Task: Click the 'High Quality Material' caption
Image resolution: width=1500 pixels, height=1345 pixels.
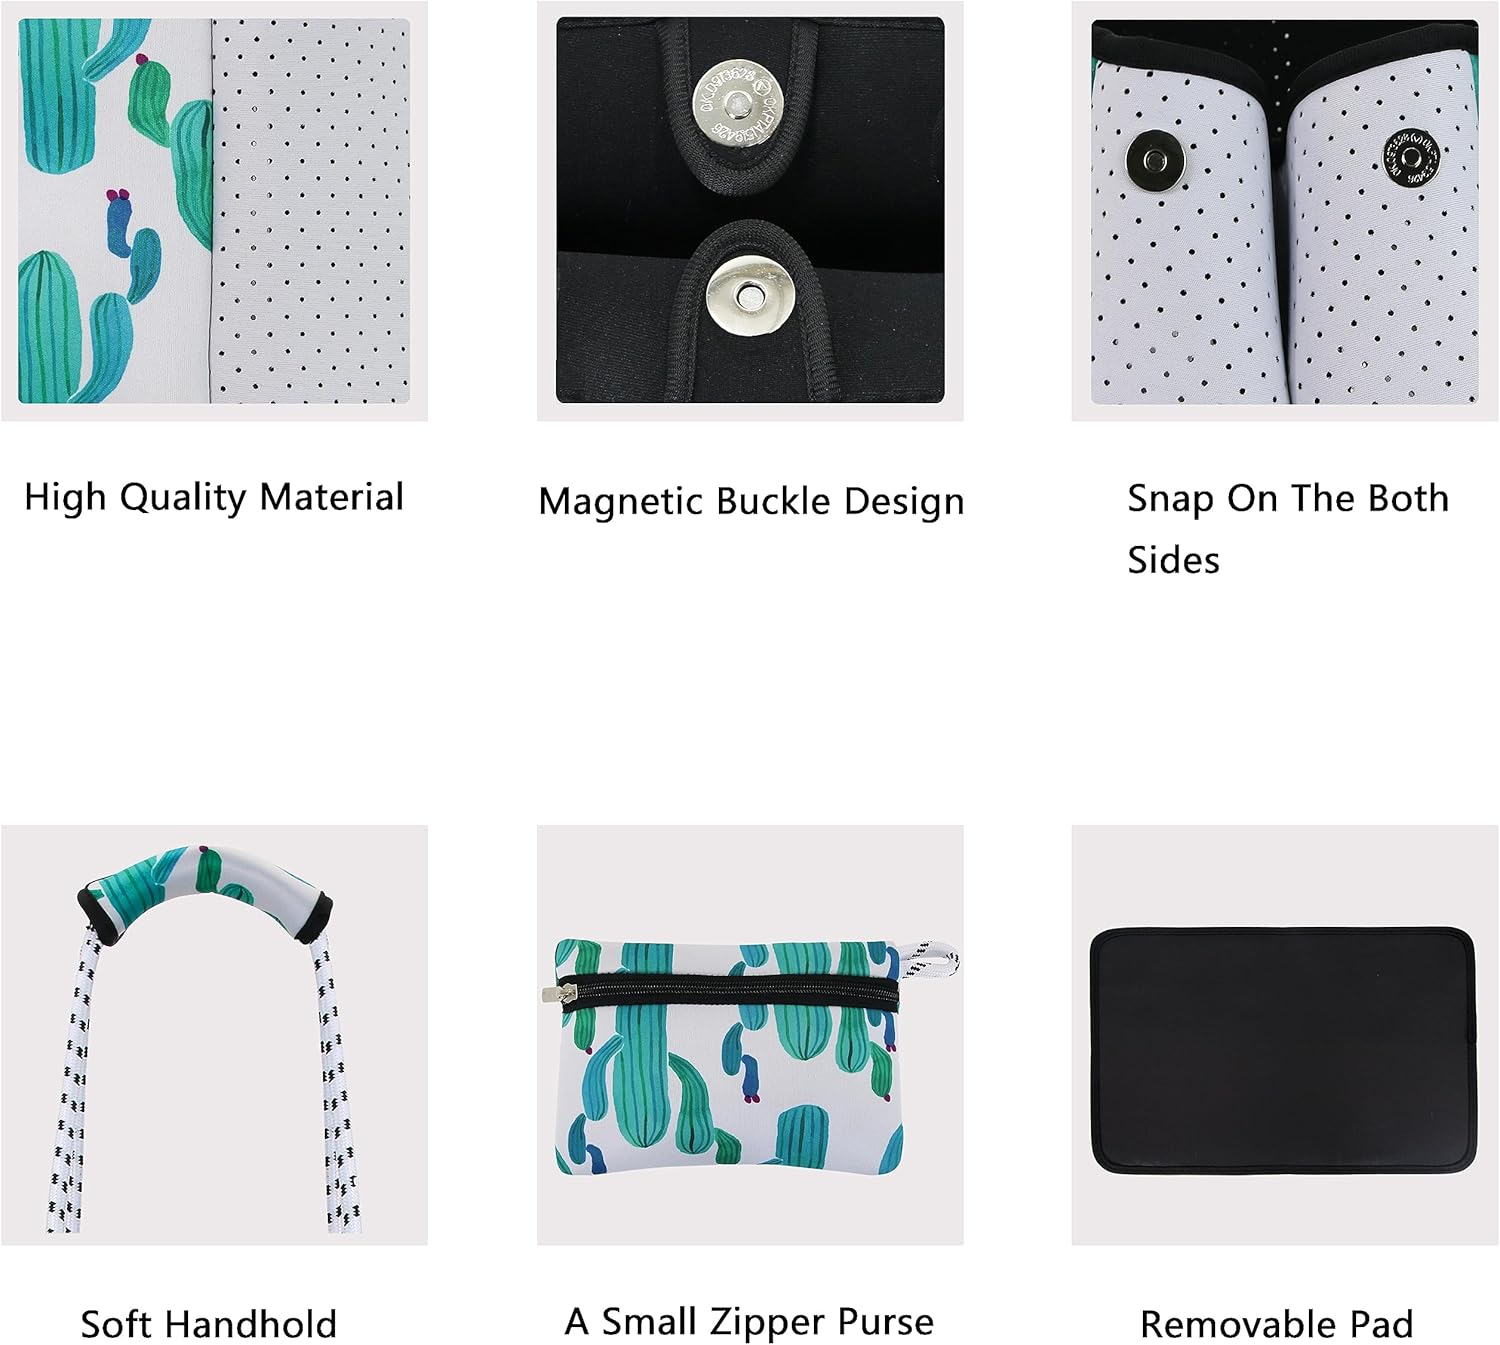Action: point(214,497)
